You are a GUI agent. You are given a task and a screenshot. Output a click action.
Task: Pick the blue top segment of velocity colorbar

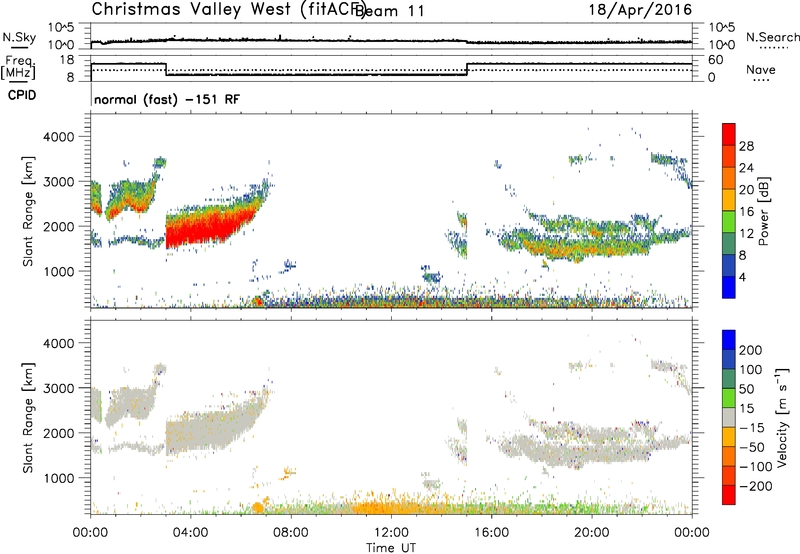729,340
